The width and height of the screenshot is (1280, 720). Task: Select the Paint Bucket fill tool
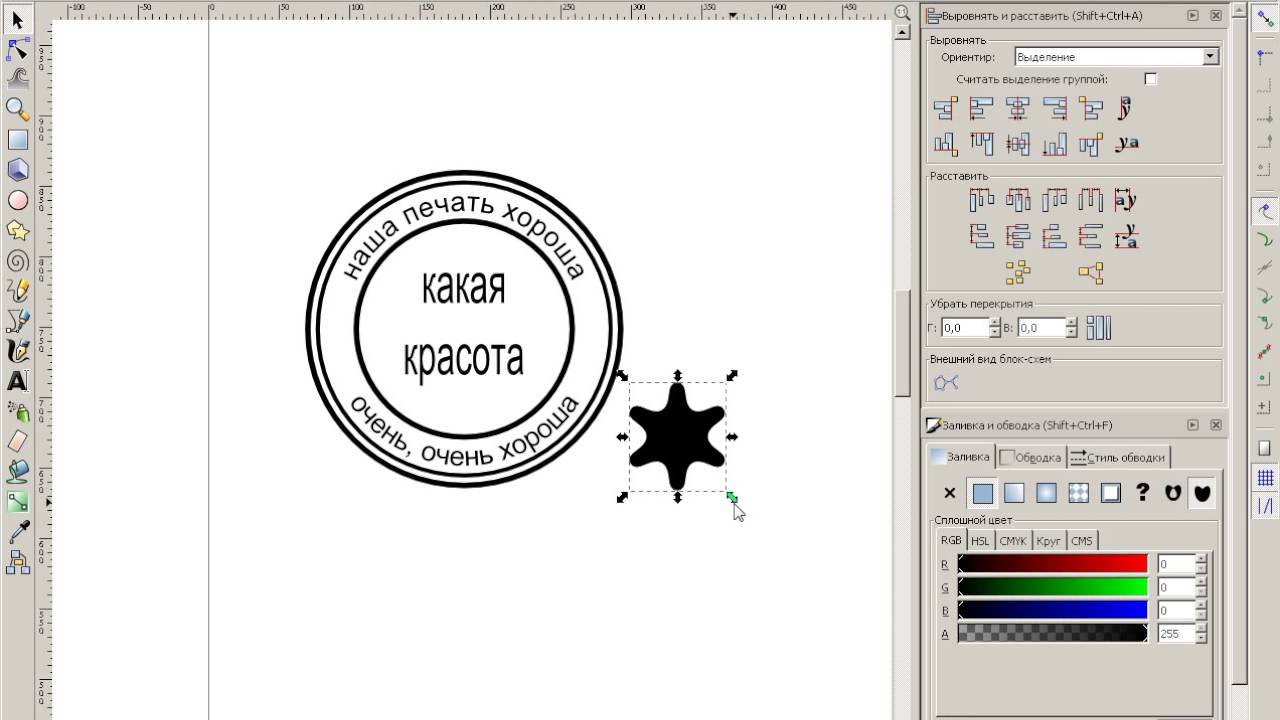point(17,471)
